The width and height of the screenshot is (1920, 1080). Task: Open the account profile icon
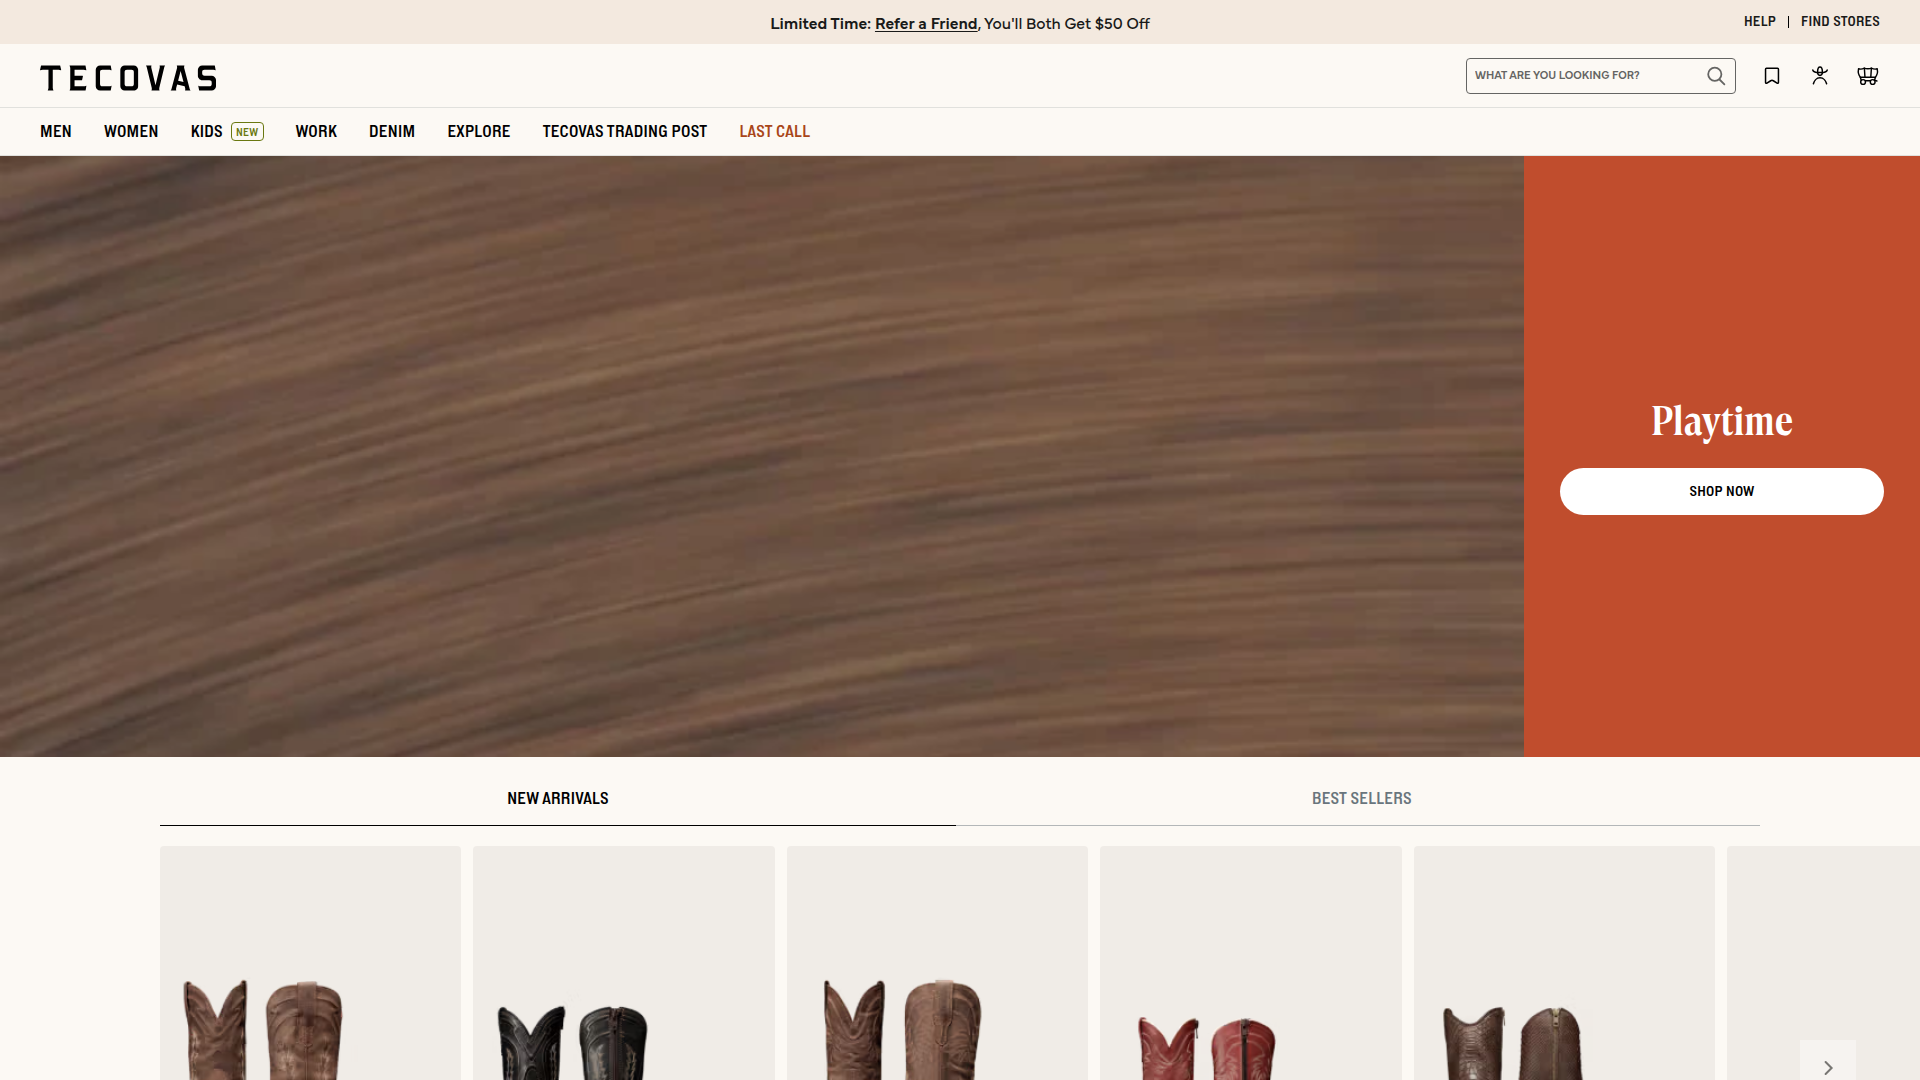click(1820, 76)
